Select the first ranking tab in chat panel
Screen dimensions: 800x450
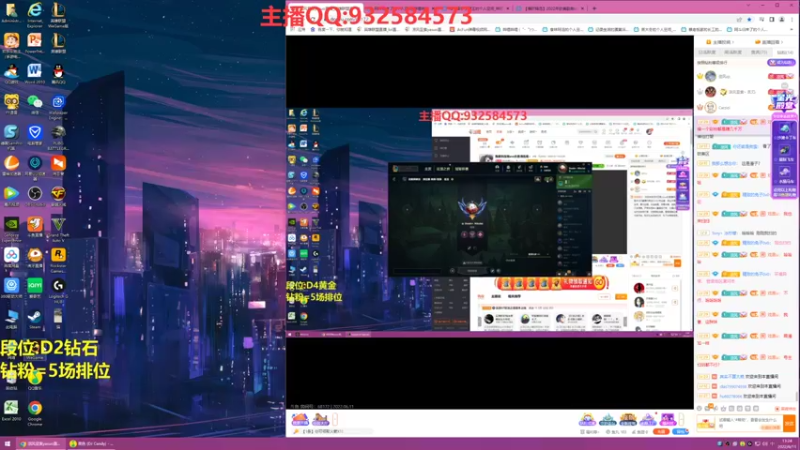[x=707, y=52]
